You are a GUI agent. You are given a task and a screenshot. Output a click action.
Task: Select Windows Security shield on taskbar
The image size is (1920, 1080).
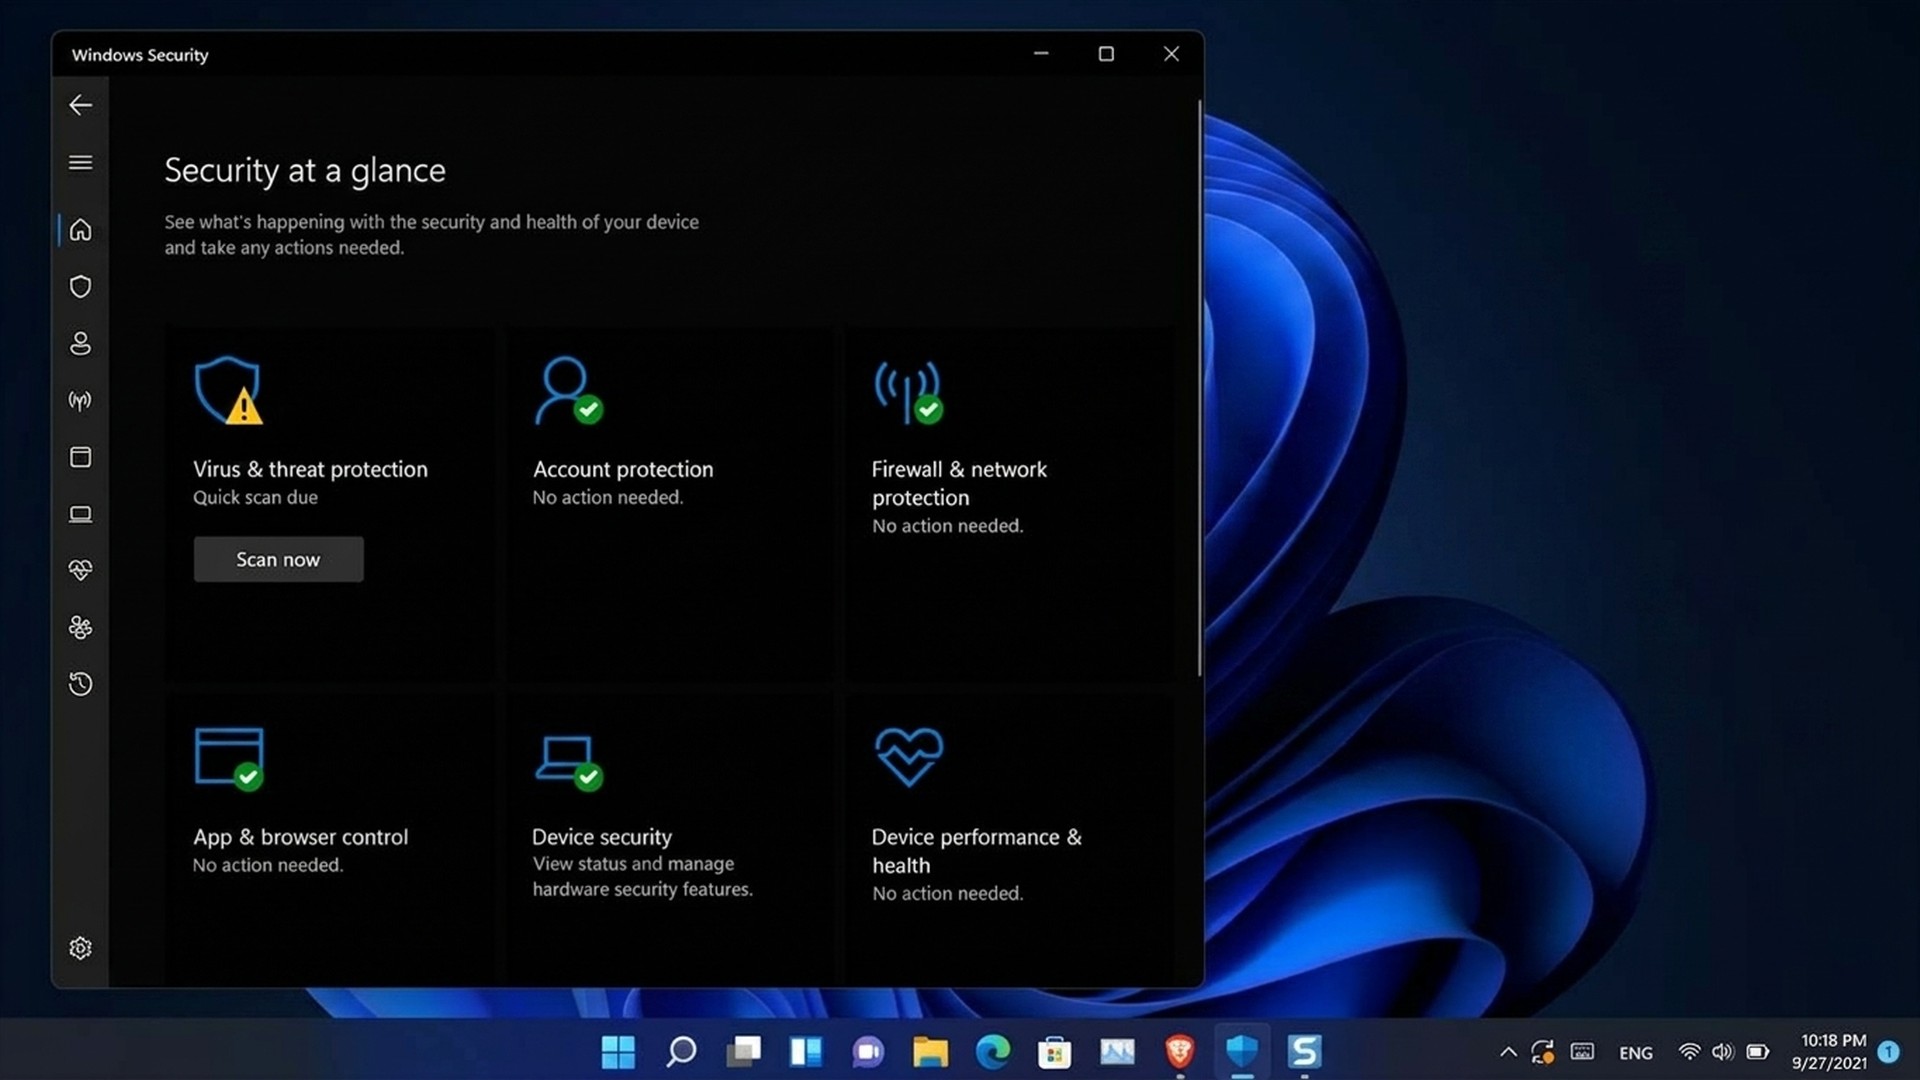[x=1242, y=1052]
